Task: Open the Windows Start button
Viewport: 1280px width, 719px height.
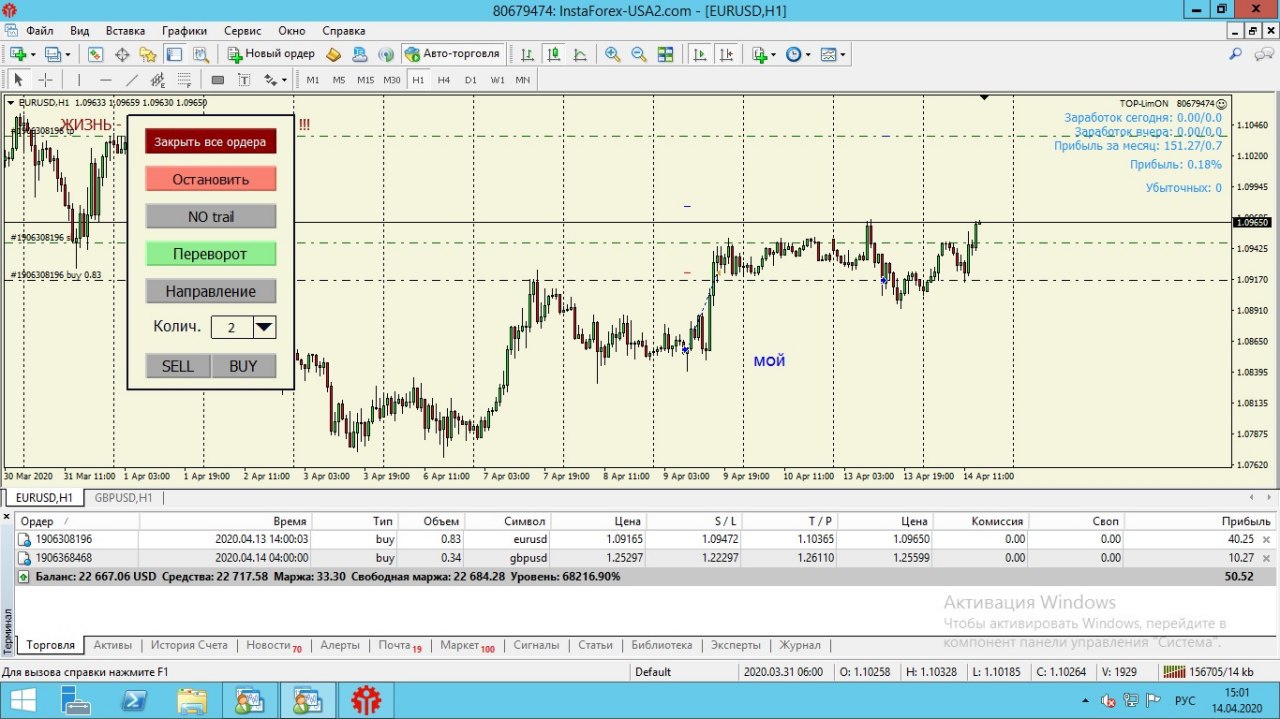Action: [x=22, y=701]
